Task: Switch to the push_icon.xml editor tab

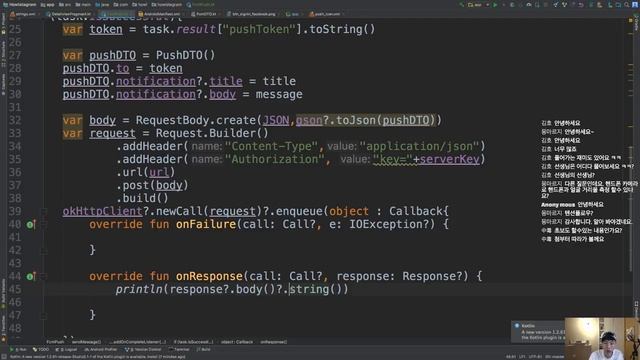Action: (x=325, y=14)
